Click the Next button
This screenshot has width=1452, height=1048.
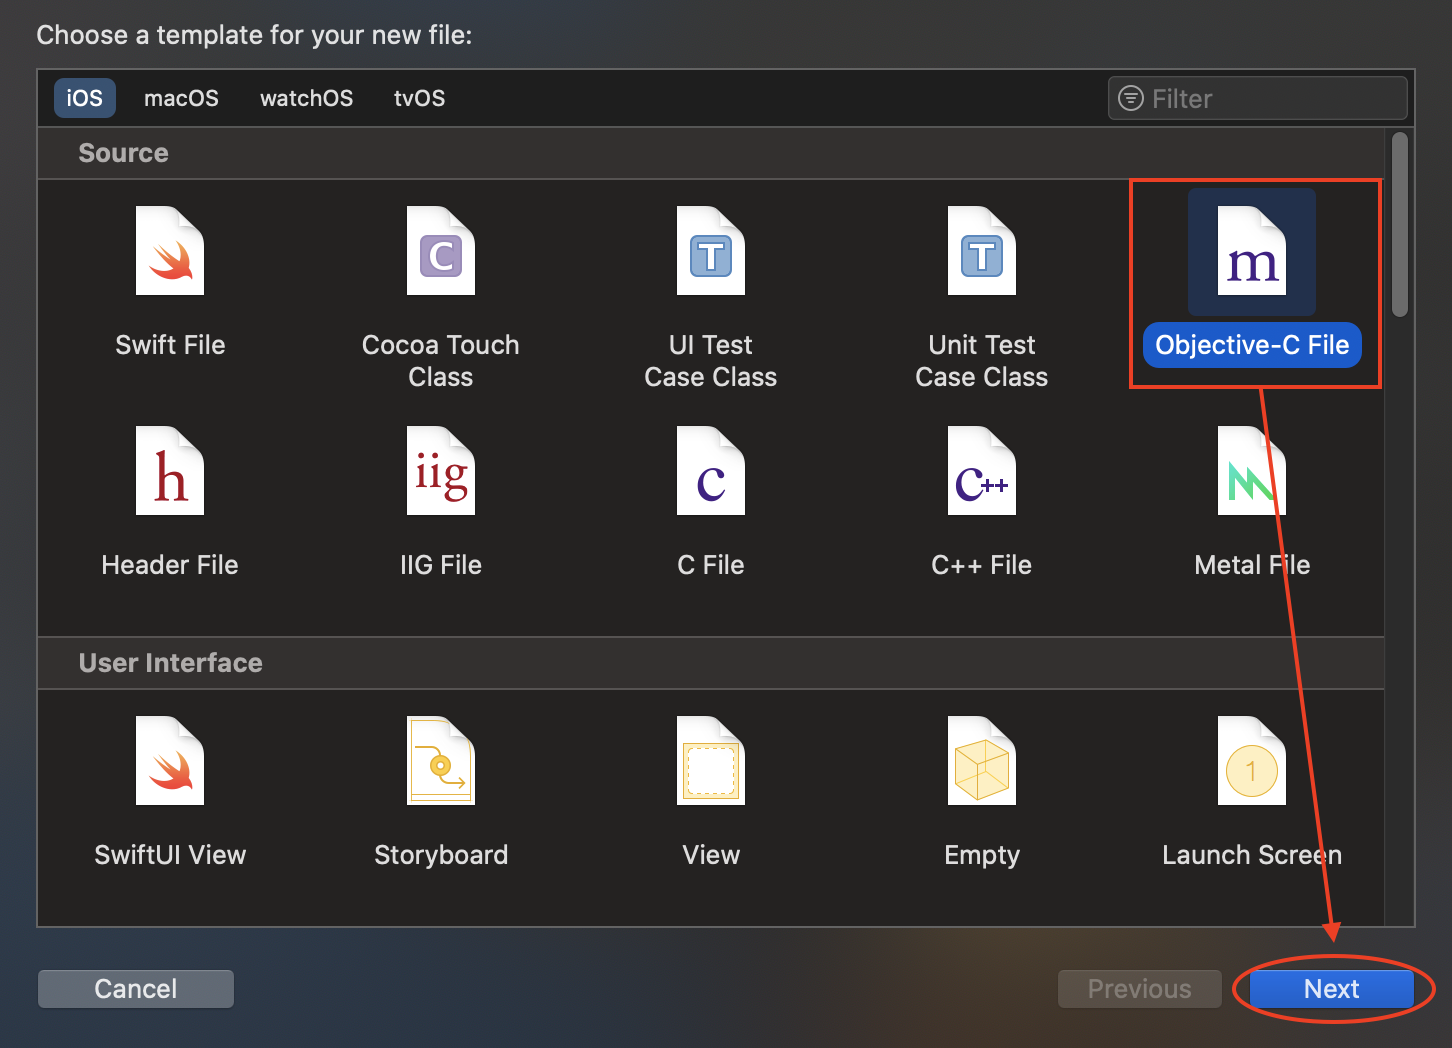point(1332,989)
